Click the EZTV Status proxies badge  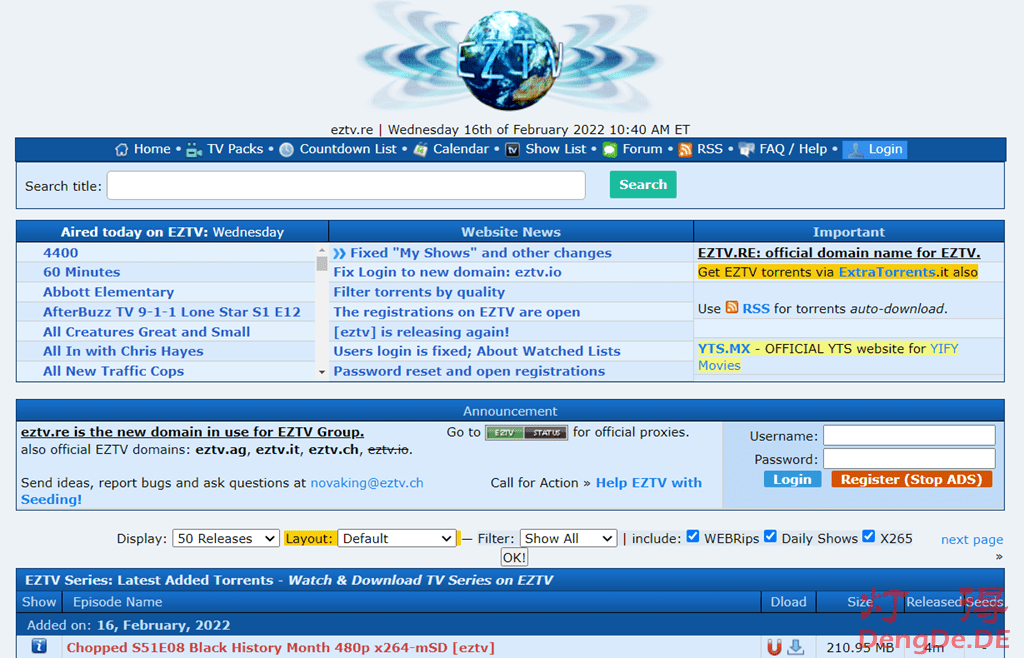click(x=526, y=432)
